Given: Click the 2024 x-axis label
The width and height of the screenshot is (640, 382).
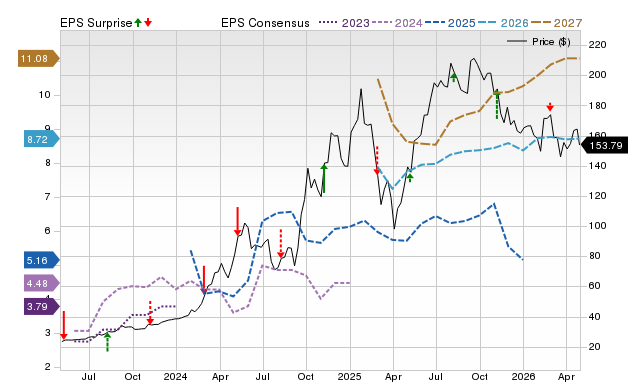Looking at the screenshot, I should [x=176, y=376].
